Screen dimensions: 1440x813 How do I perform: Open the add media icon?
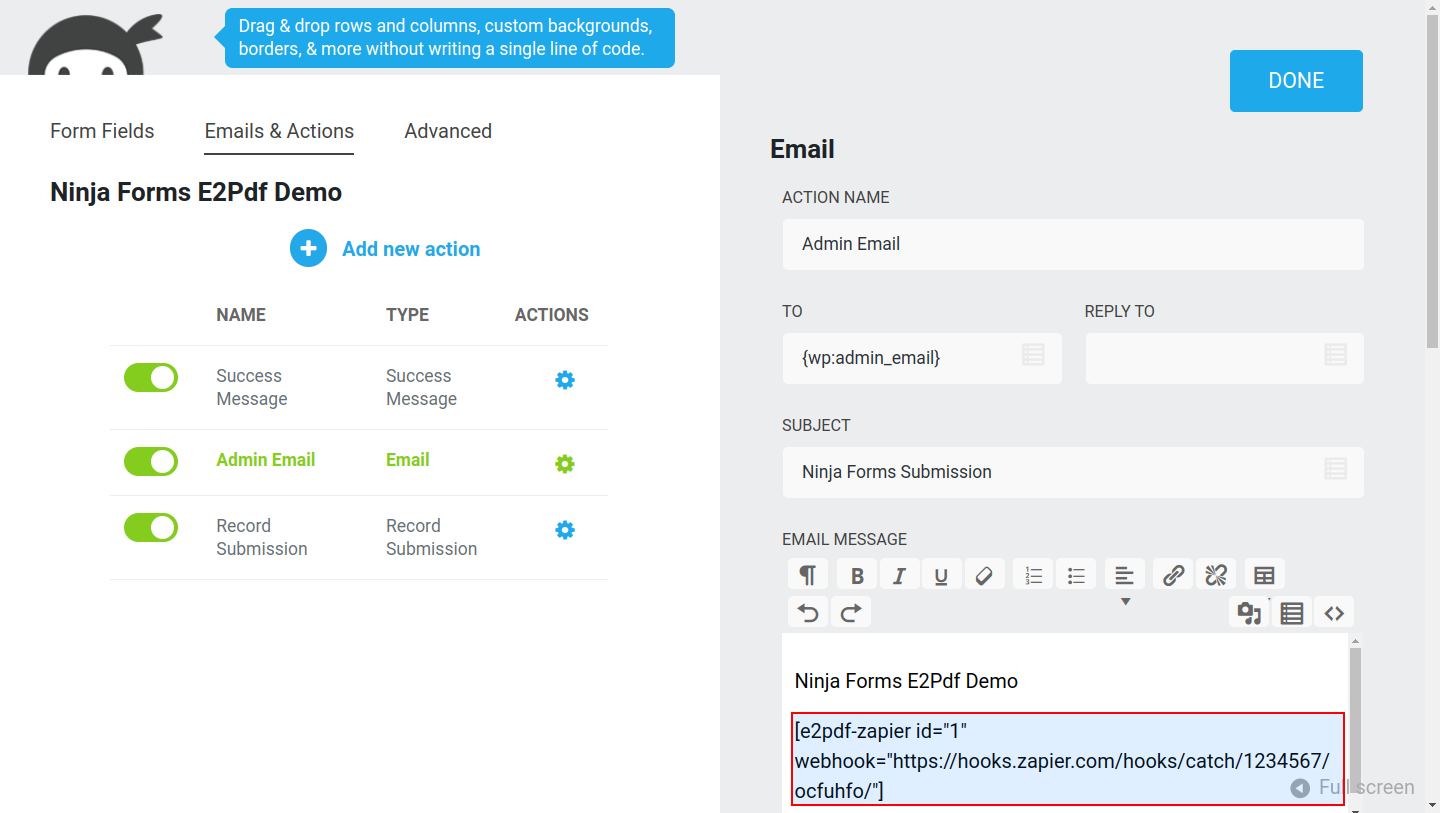(x=1249, y=613)
